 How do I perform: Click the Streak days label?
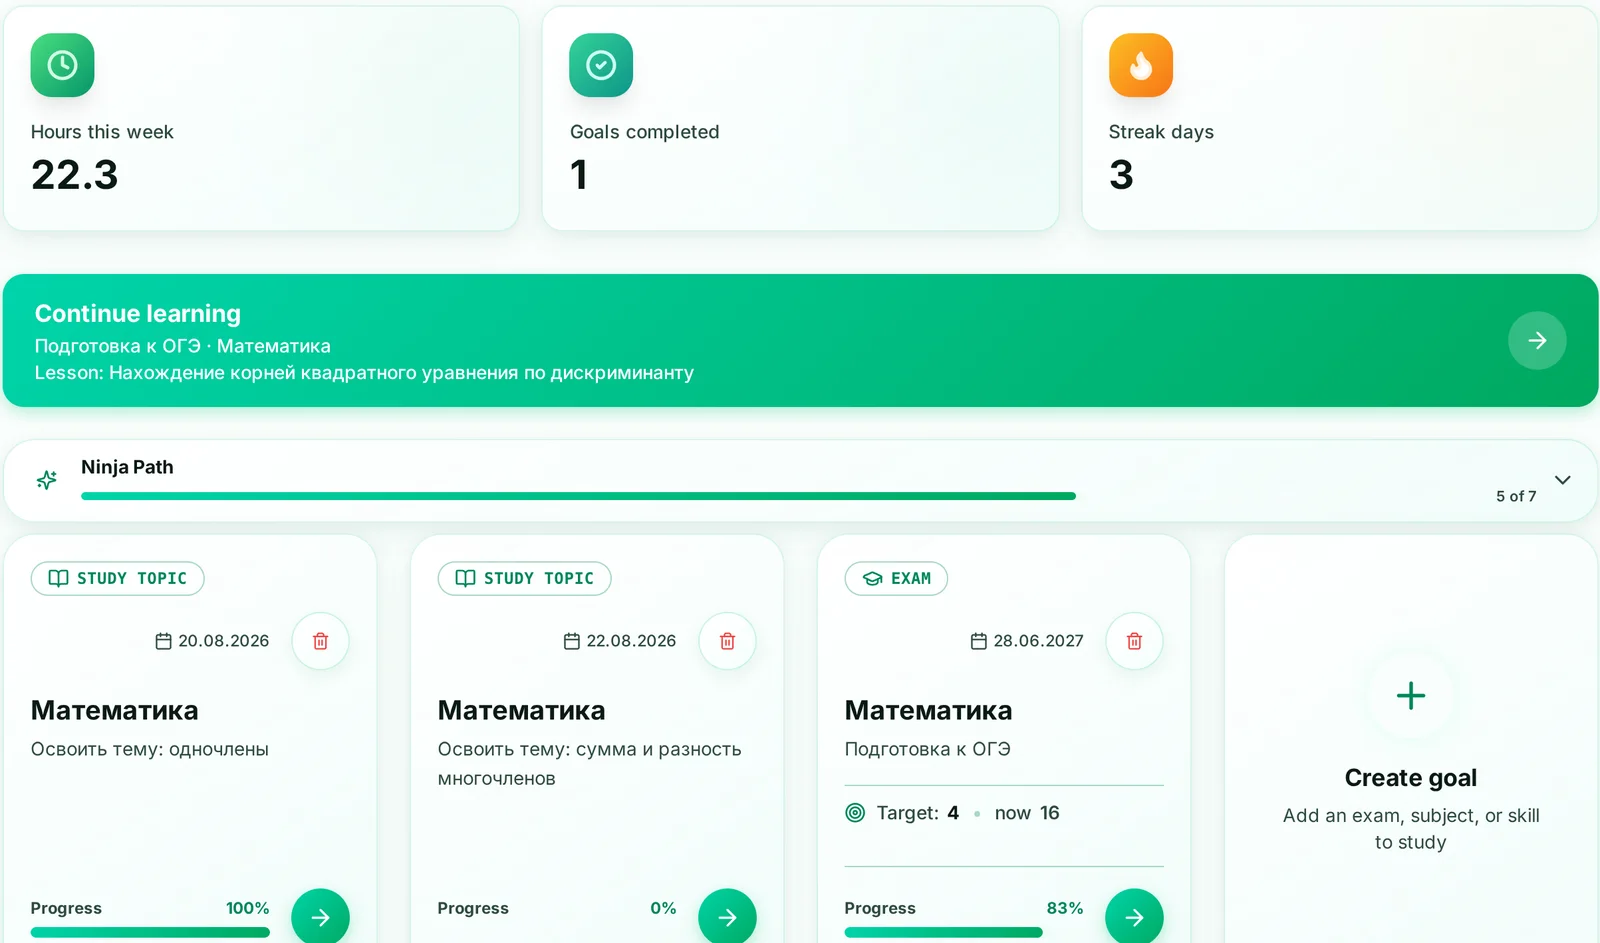[x=1161, y=132]
